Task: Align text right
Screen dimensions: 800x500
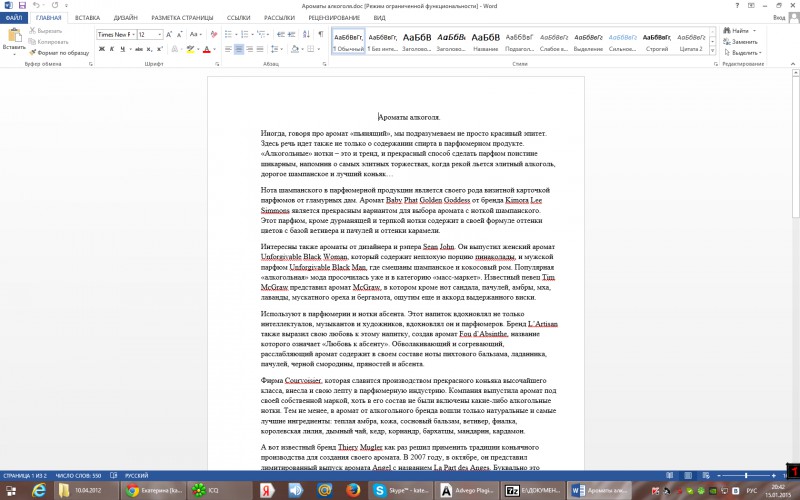Action: (x=249, y=49)
